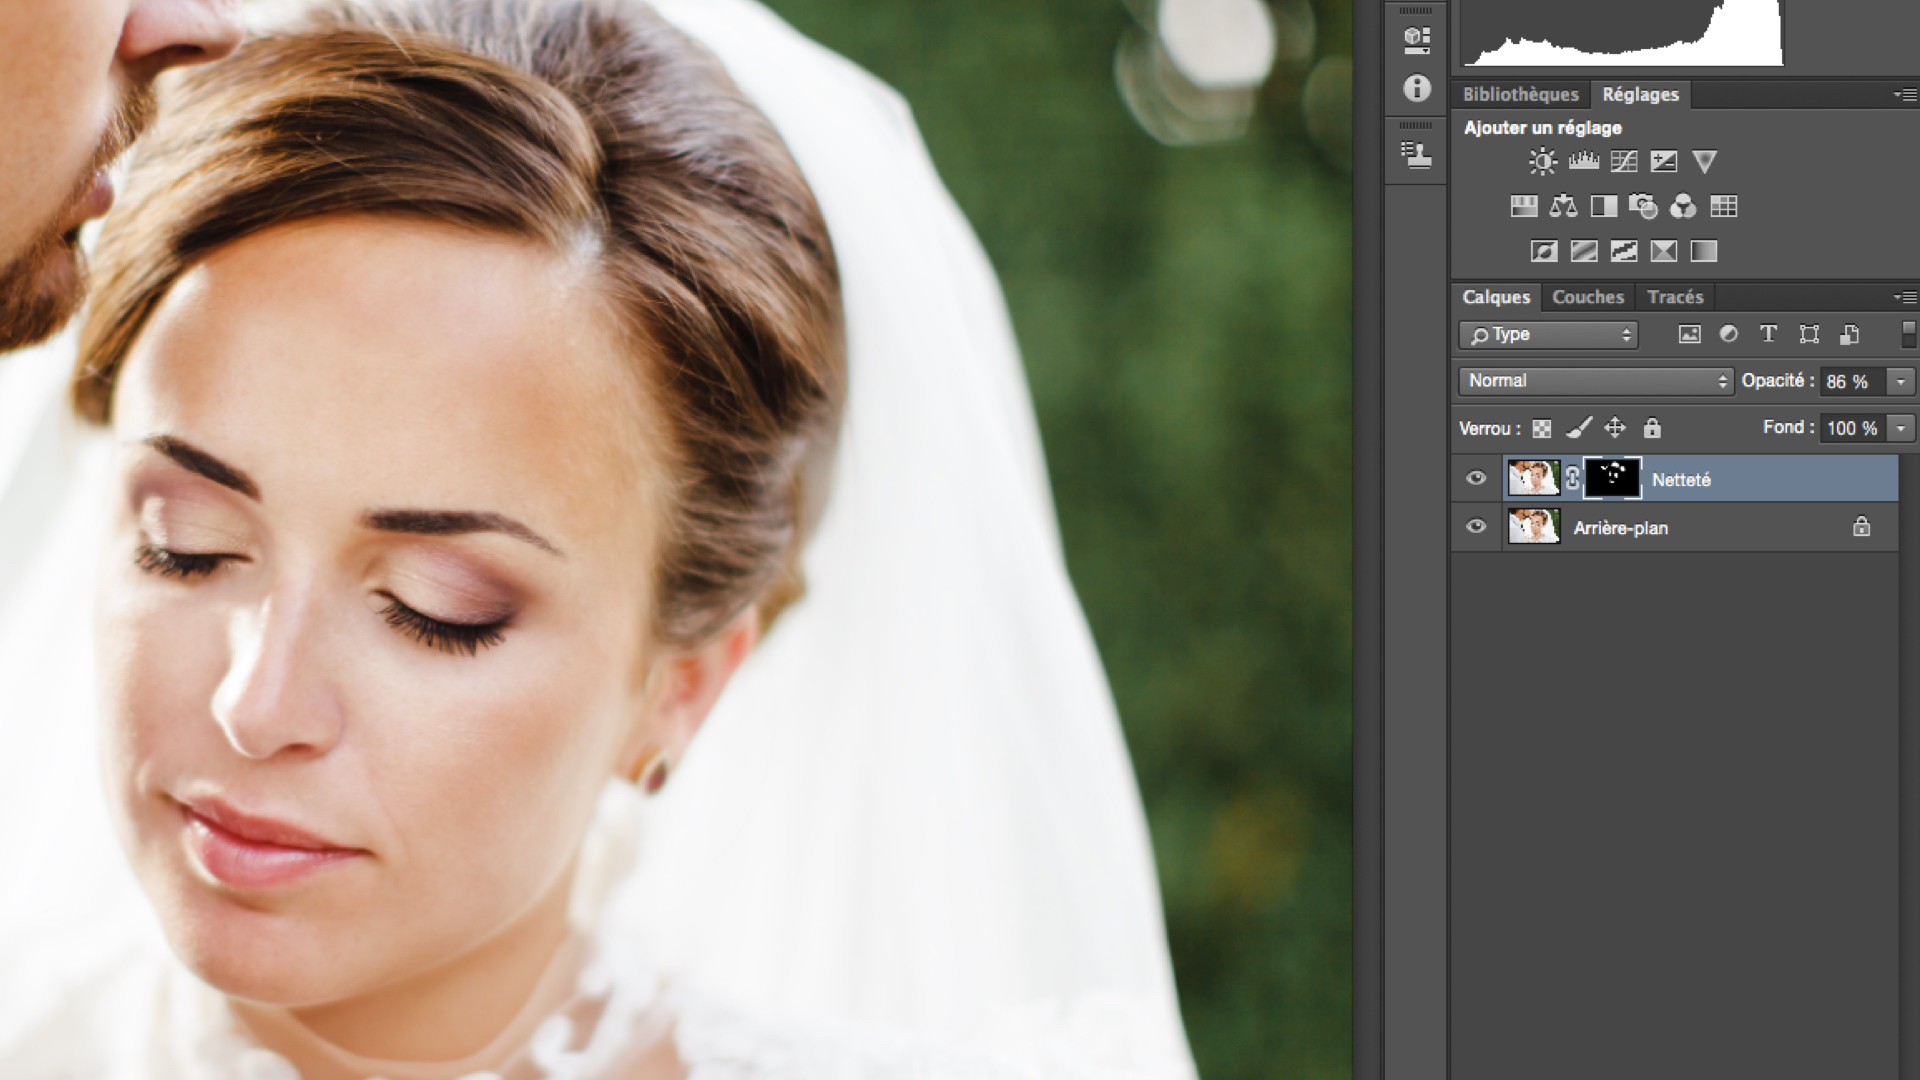Hide the Netteté layer
This screenshot has width=1920, height=1080.
pos(1476,479)
